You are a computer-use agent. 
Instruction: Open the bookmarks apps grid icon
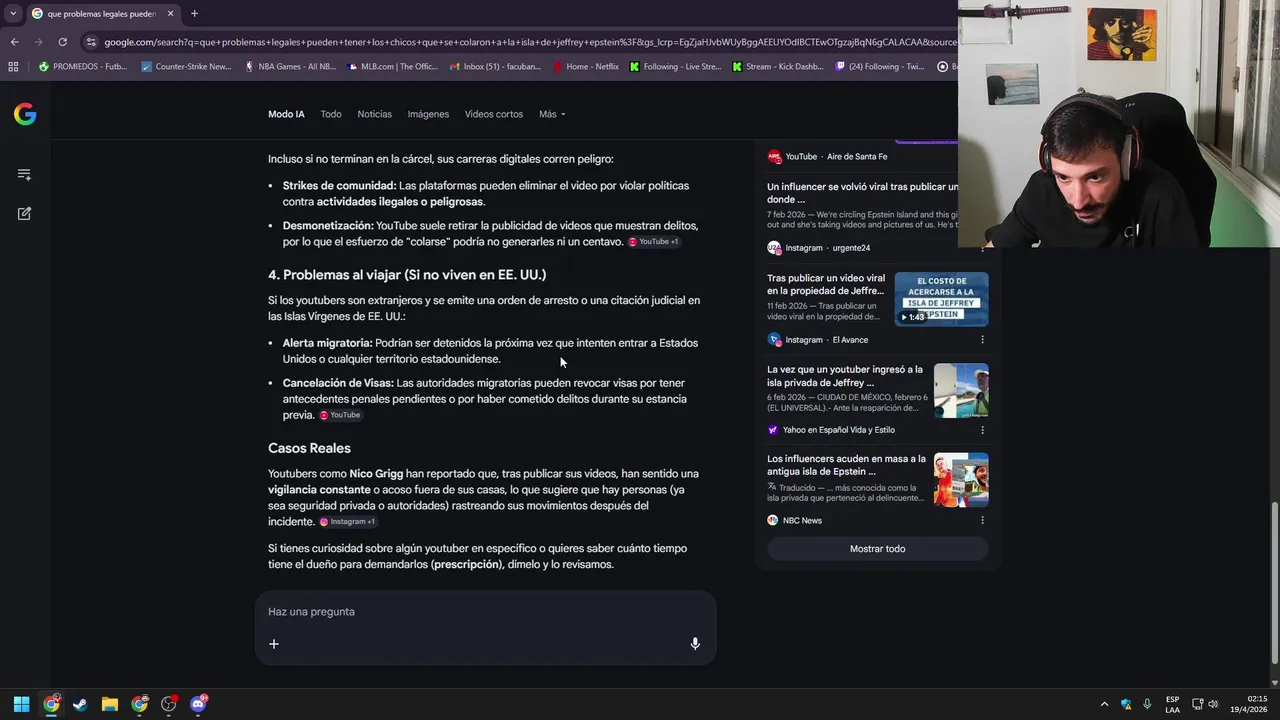pos(13,67)
